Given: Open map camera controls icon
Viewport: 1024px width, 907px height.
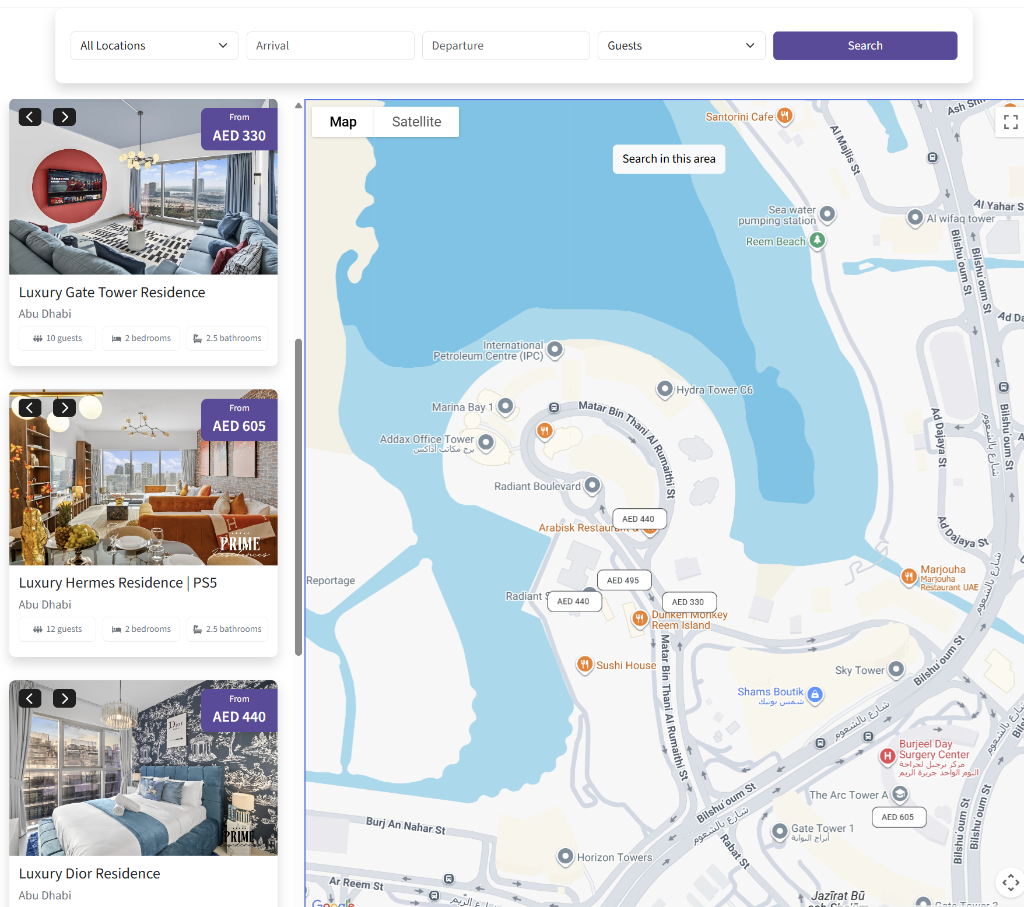Looking at the screenshot, I should click(x=1010, y=883).
